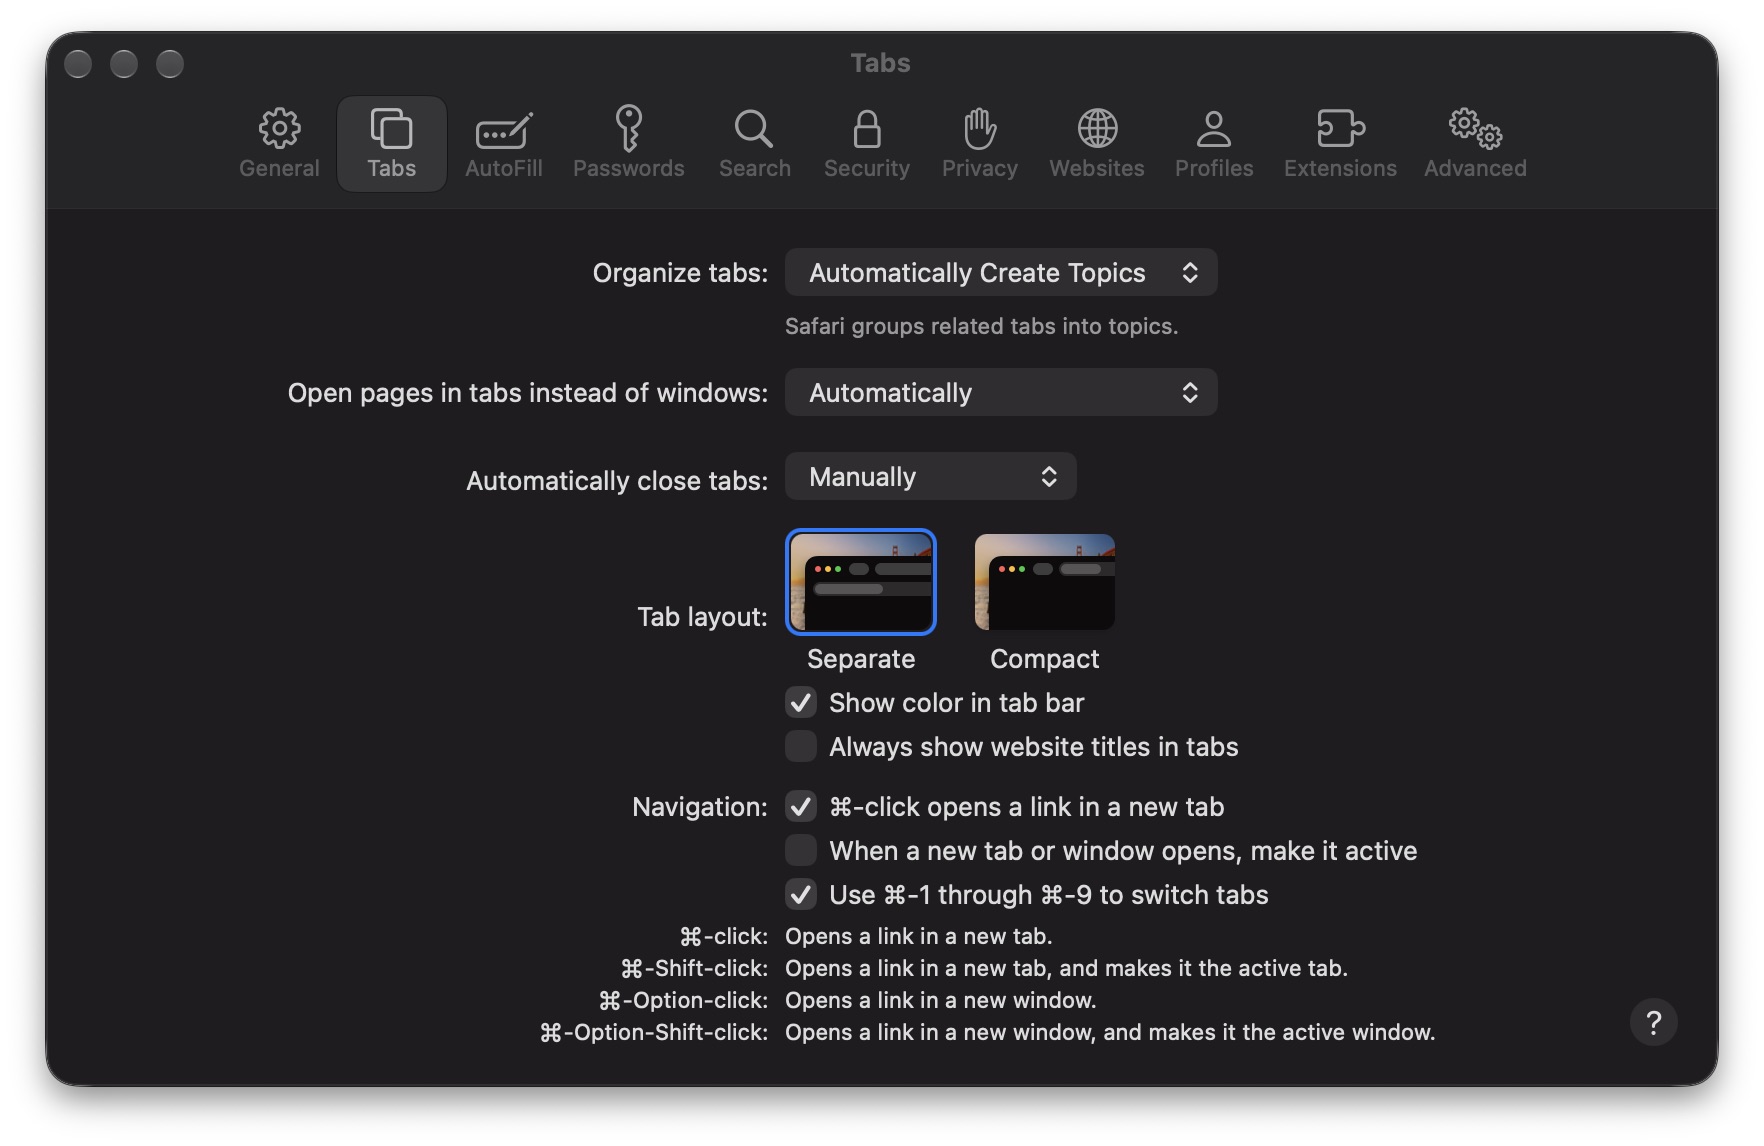
Task: Open the Organize tabs dropdown
Action: [x=1001, y=272]
